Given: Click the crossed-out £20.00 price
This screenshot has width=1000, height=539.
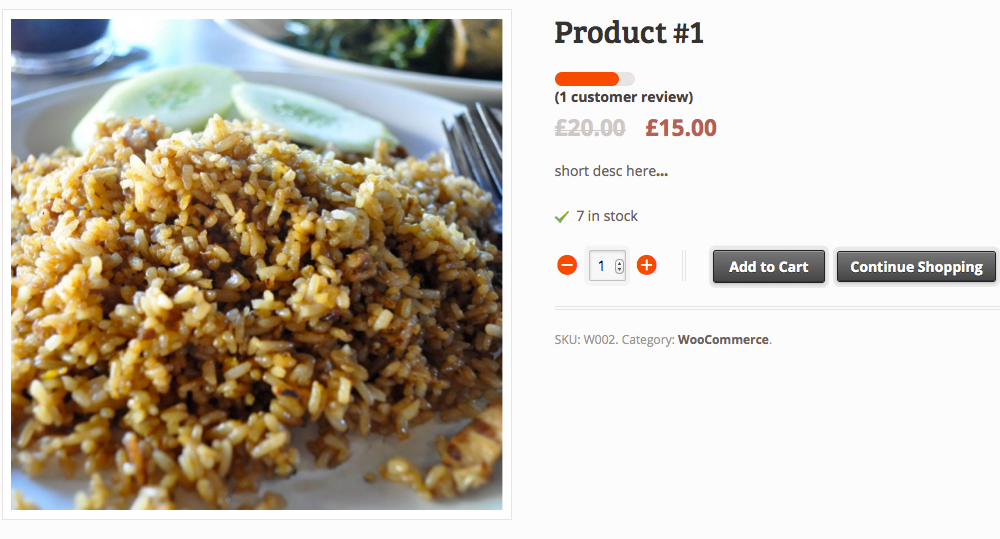Looking at the screenshot, I should point(590,128).
